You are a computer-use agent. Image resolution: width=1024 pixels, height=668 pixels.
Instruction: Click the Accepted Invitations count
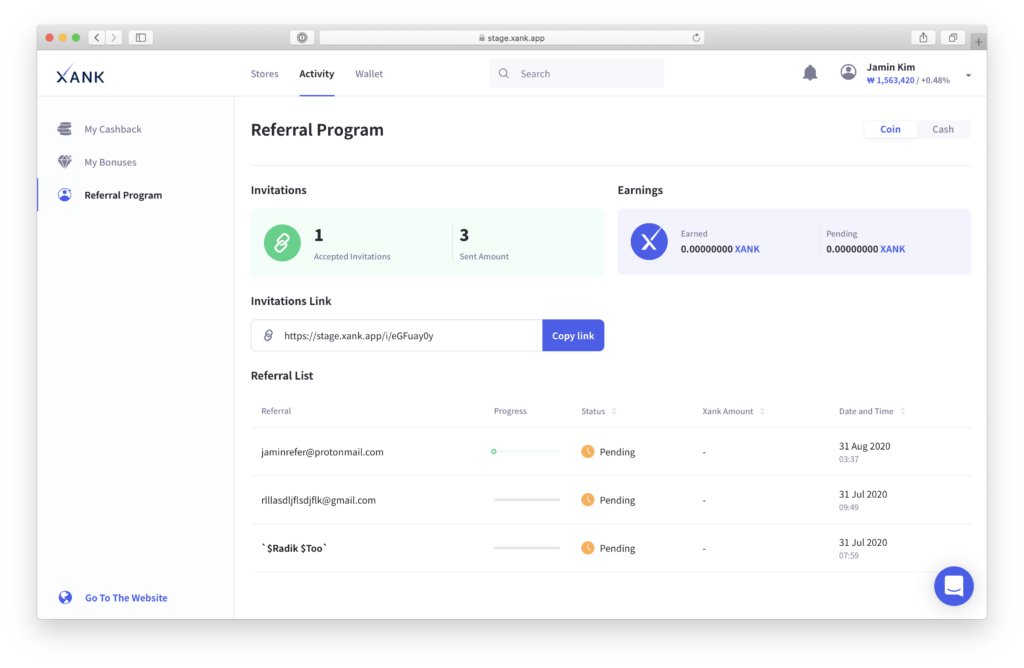[319, 235]
